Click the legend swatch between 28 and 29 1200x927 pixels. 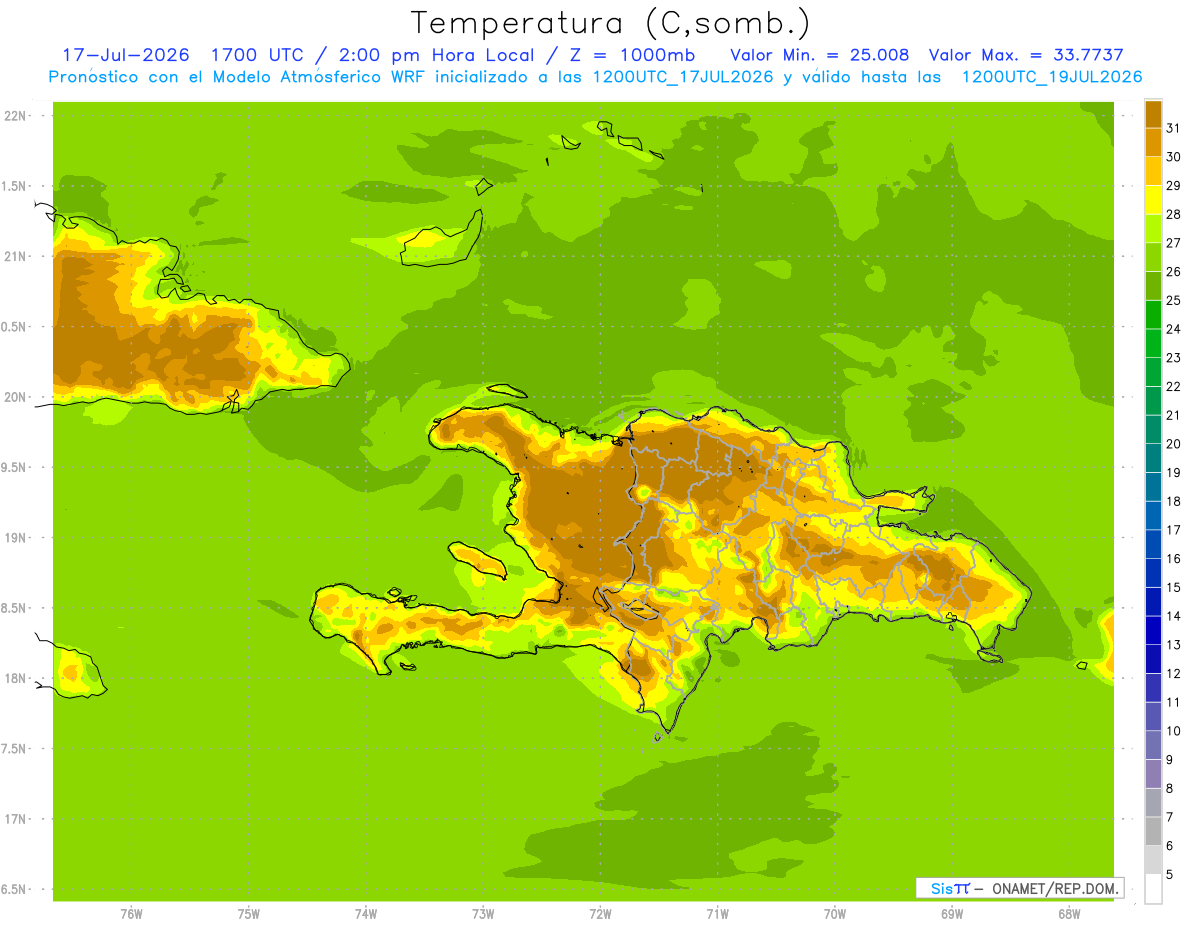[1153, 200]
